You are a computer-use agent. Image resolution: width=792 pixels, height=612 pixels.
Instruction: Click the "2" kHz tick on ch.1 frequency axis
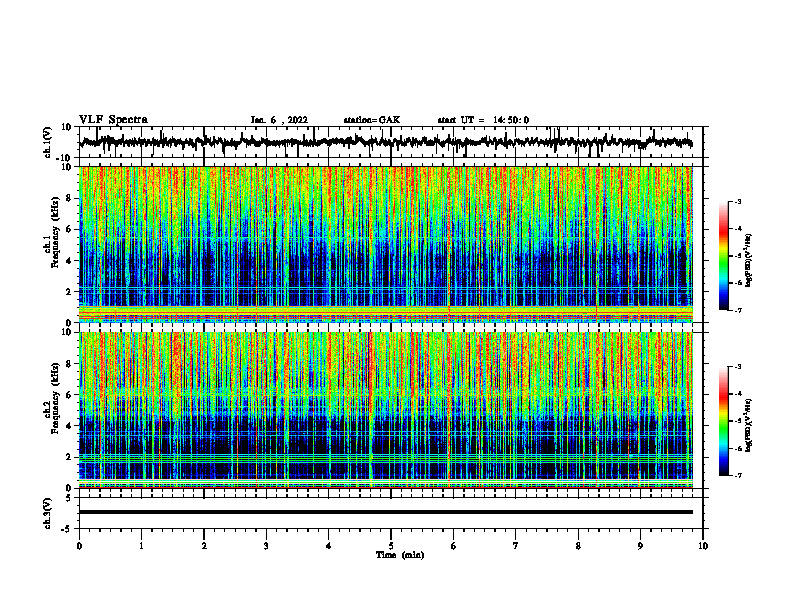[69, 292]
